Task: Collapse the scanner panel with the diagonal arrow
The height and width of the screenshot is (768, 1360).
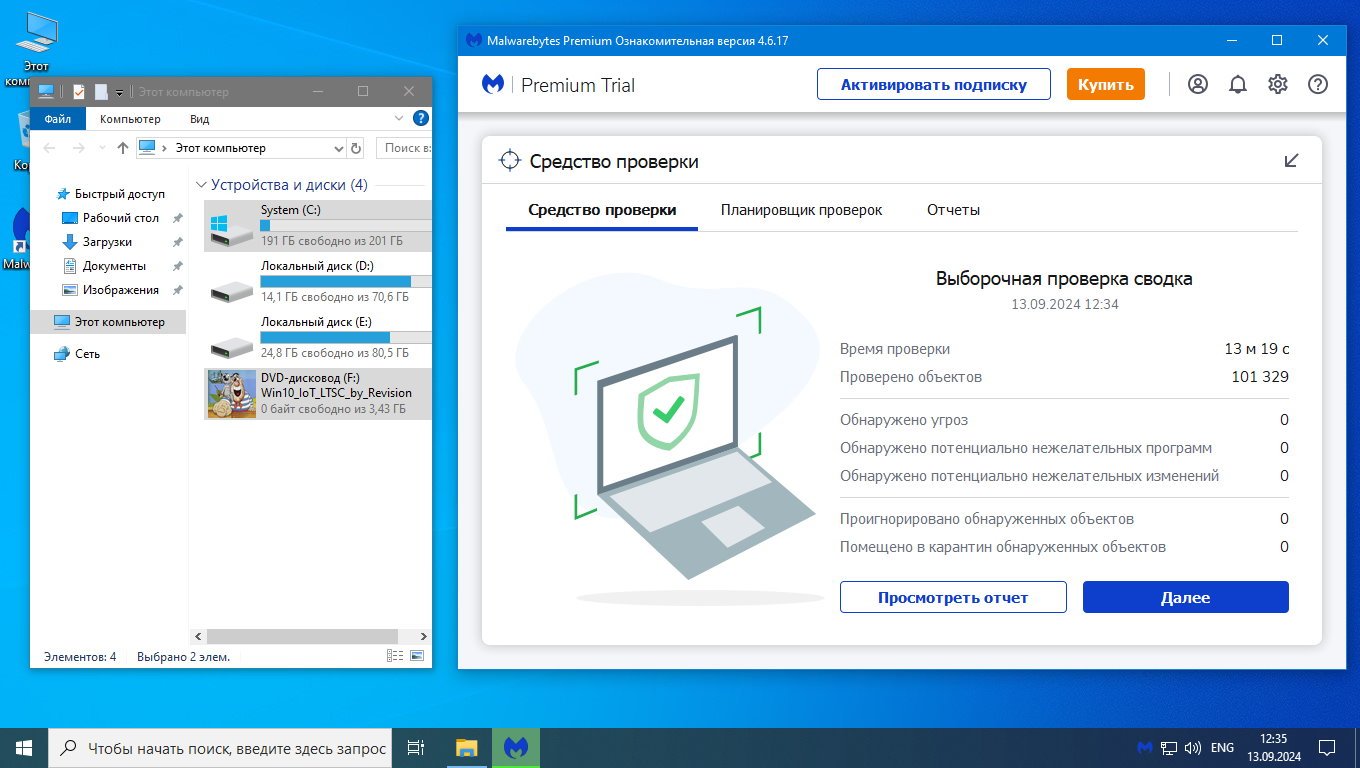Action: click(x=1292, y=160)
